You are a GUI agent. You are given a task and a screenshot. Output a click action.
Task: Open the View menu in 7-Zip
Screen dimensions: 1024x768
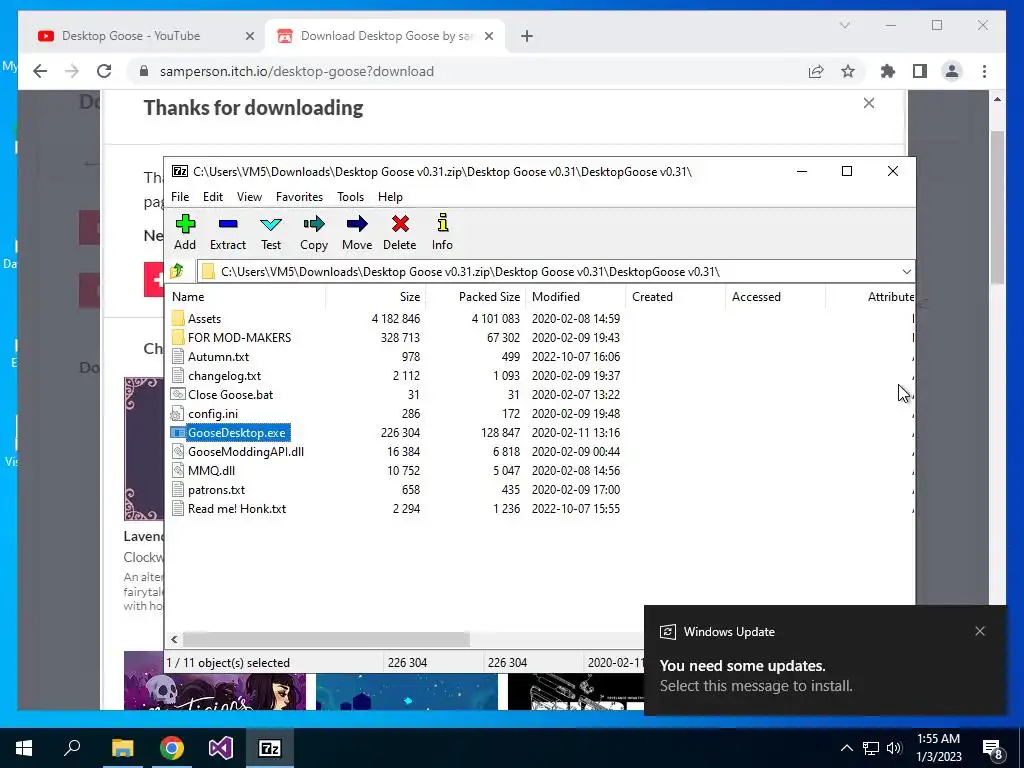click(249, 197)
